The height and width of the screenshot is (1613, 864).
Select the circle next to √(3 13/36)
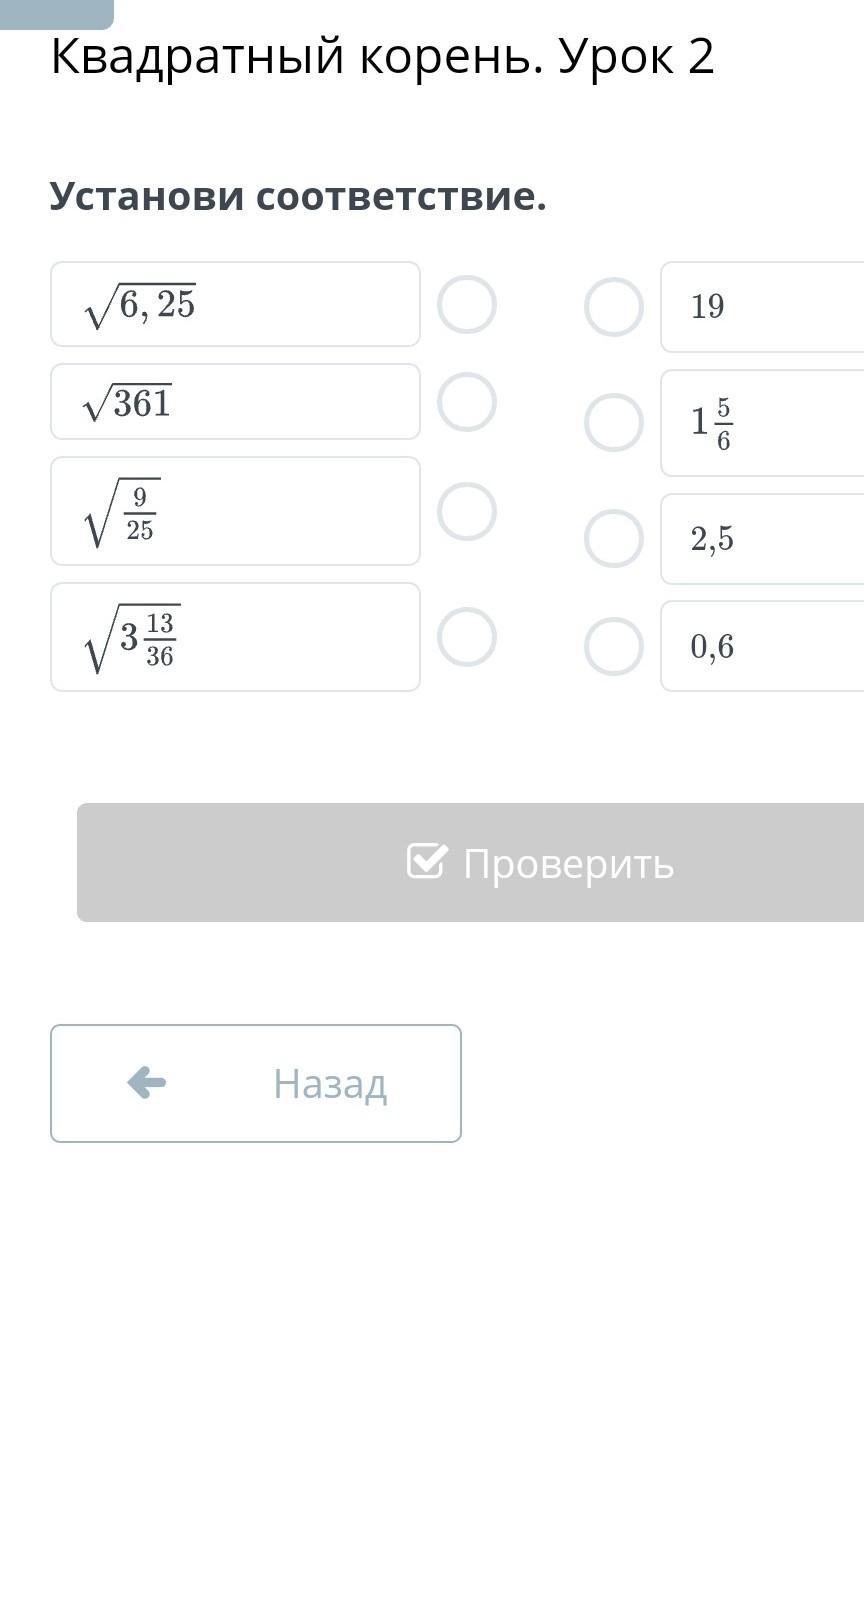[x=467, y=637]
